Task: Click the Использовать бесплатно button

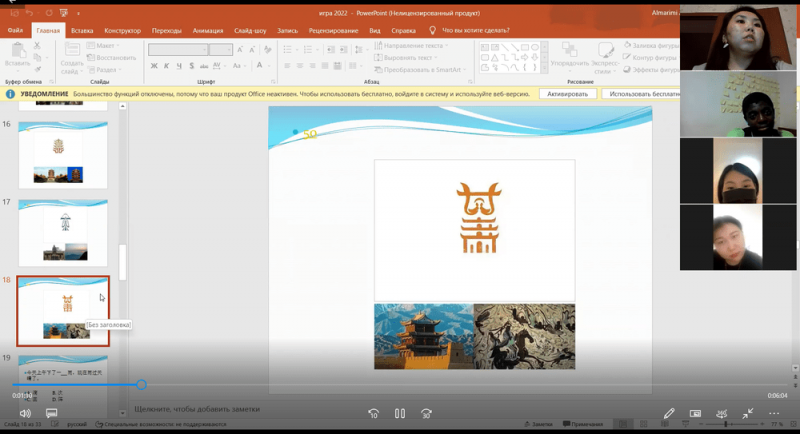Action: pos(643,94)
